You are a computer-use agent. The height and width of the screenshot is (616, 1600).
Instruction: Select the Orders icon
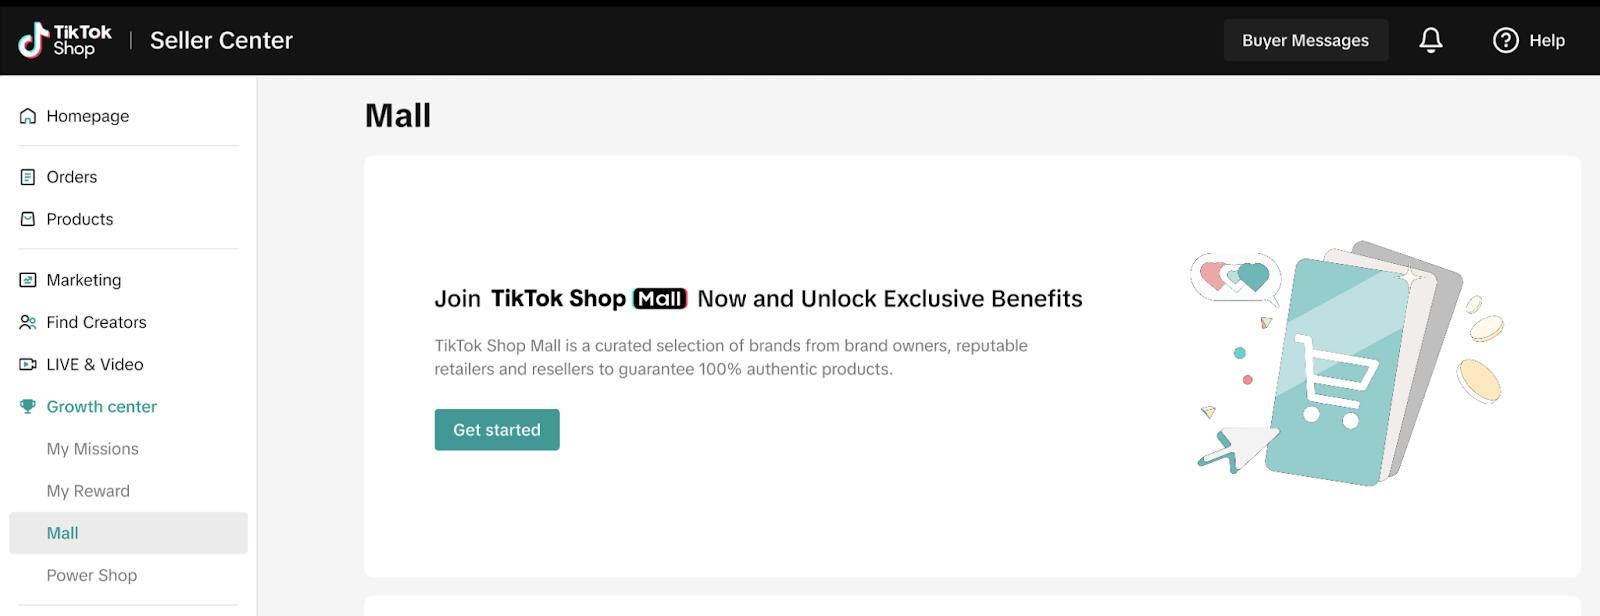click(x=29, y=177)
